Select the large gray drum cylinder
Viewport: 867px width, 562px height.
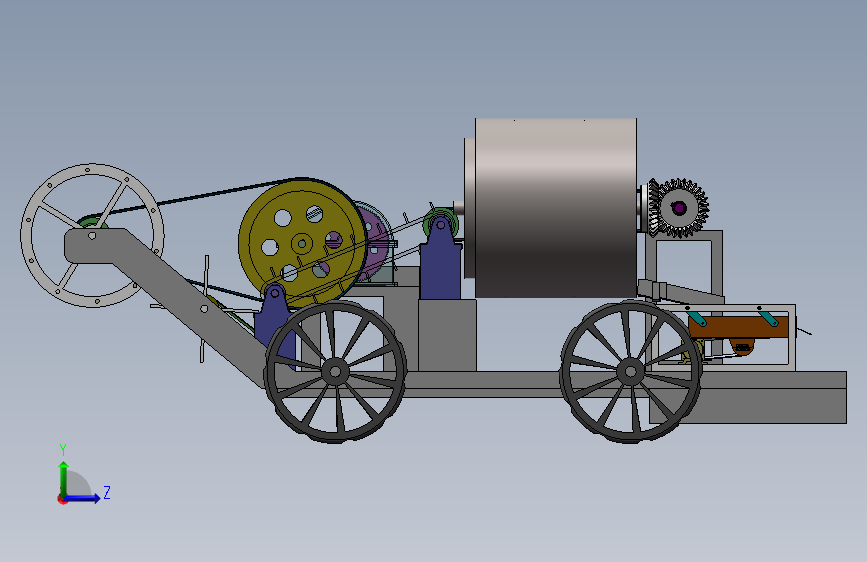pyautogui.click(x=556, y=207)
